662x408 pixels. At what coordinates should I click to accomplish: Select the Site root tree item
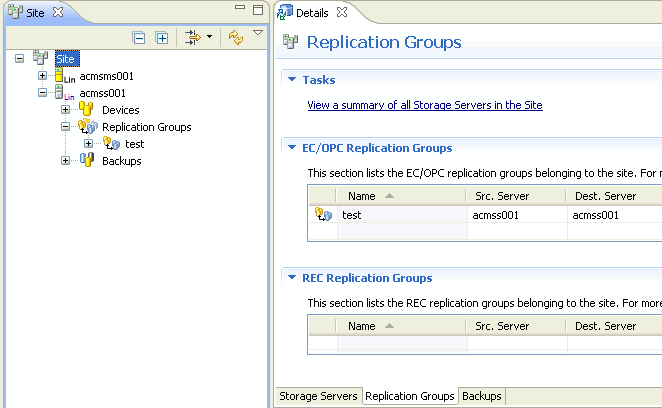point(67,59)
